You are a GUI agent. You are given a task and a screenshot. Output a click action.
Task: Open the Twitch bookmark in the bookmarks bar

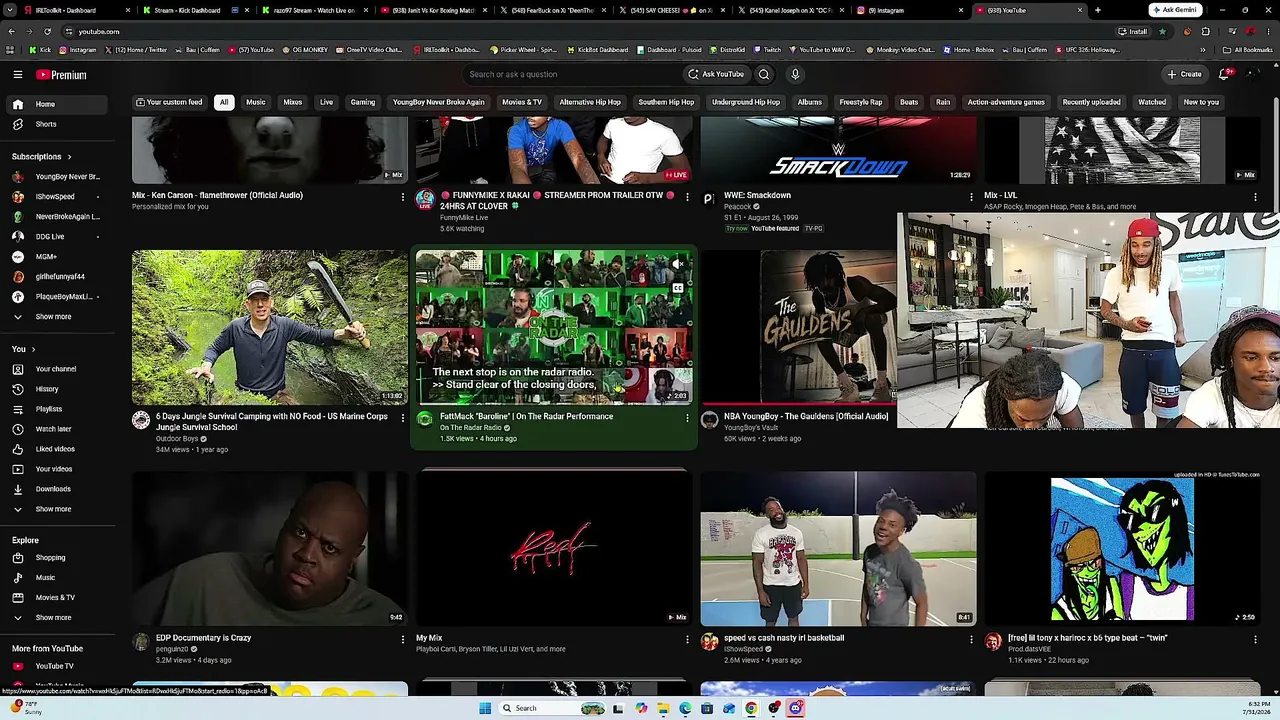[767, 49]
